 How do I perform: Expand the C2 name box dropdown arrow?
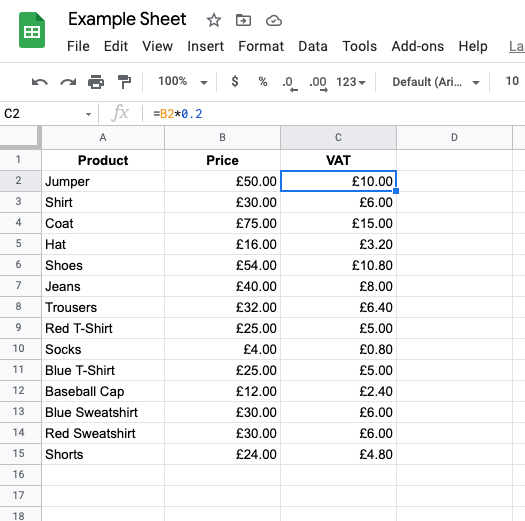(88, 115)
